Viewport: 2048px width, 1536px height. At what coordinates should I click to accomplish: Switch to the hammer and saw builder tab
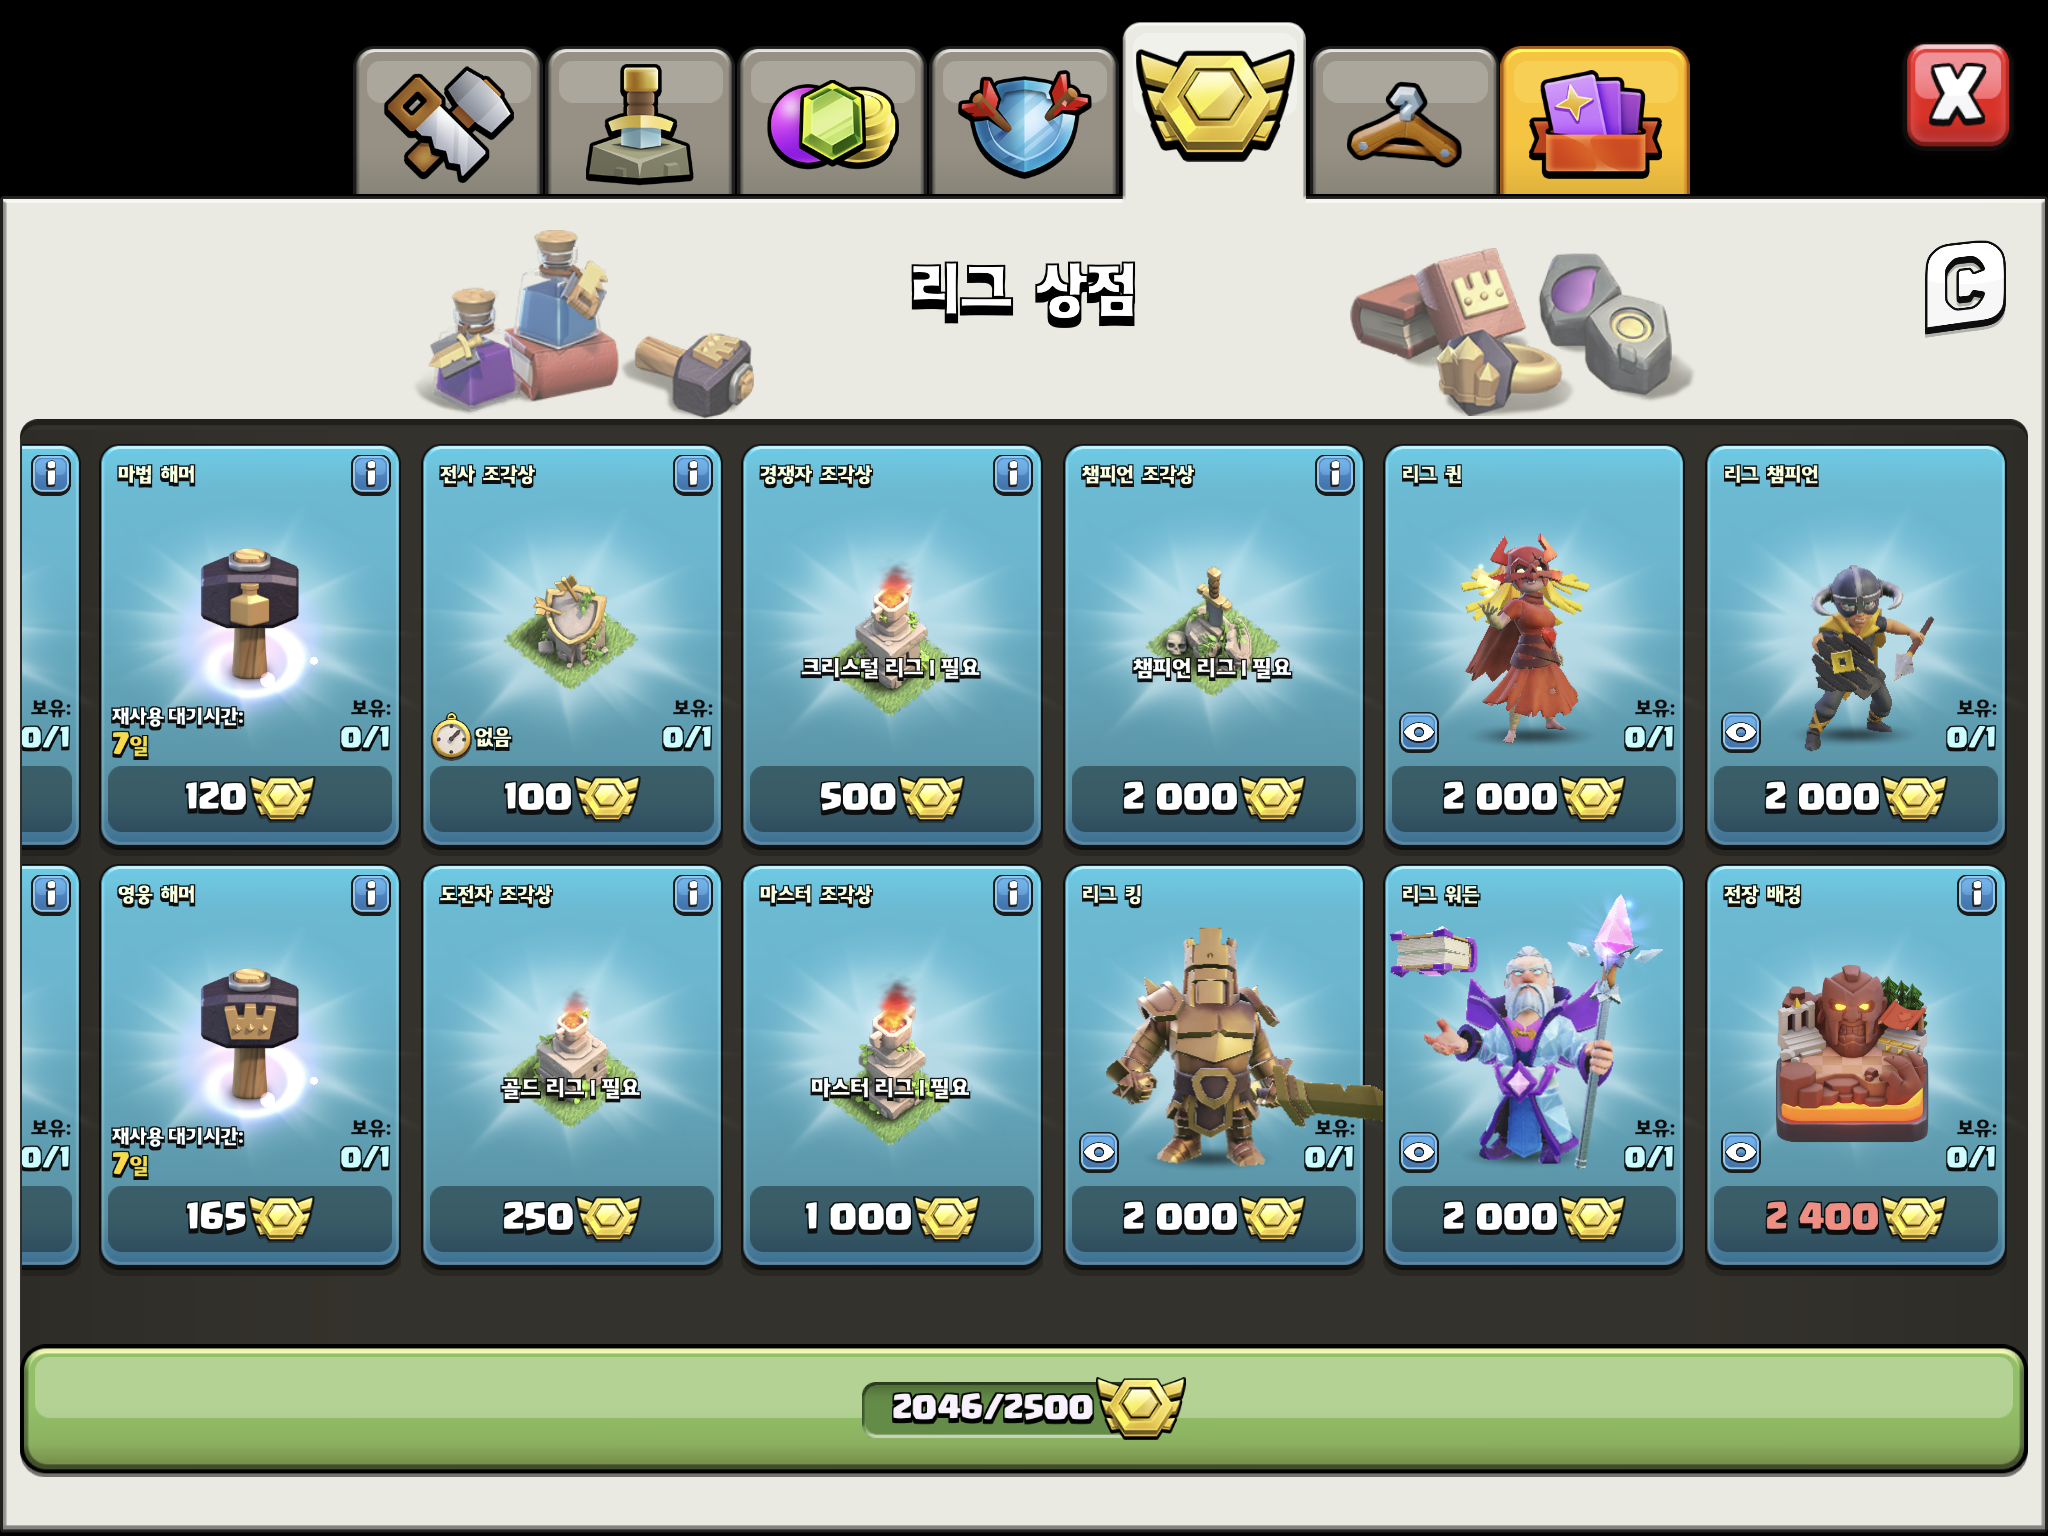[447, 122]
